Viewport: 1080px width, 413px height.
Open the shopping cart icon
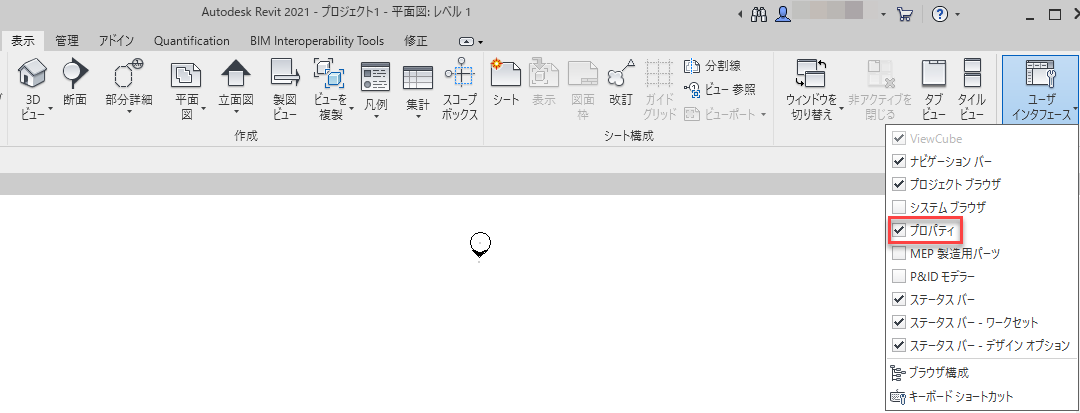tap(904, 14)
